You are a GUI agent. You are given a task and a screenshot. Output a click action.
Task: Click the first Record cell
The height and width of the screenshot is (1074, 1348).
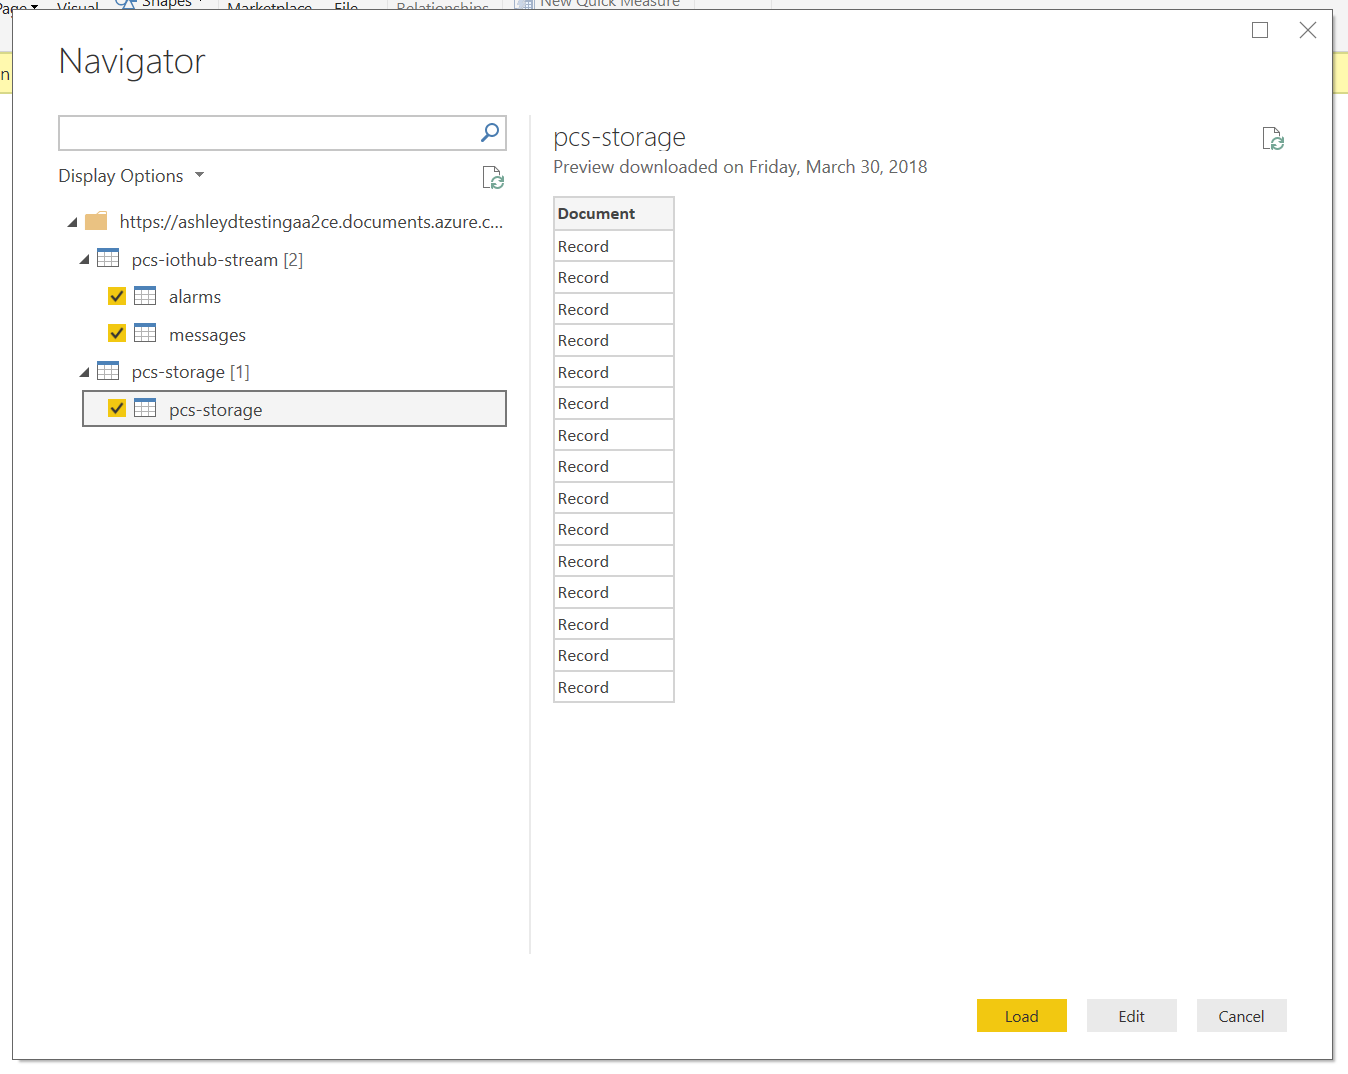coord(614,246)
